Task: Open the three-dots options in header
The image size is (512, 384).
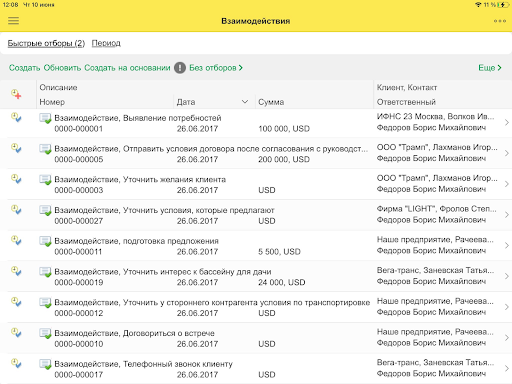Action: (x=500, y=21)
